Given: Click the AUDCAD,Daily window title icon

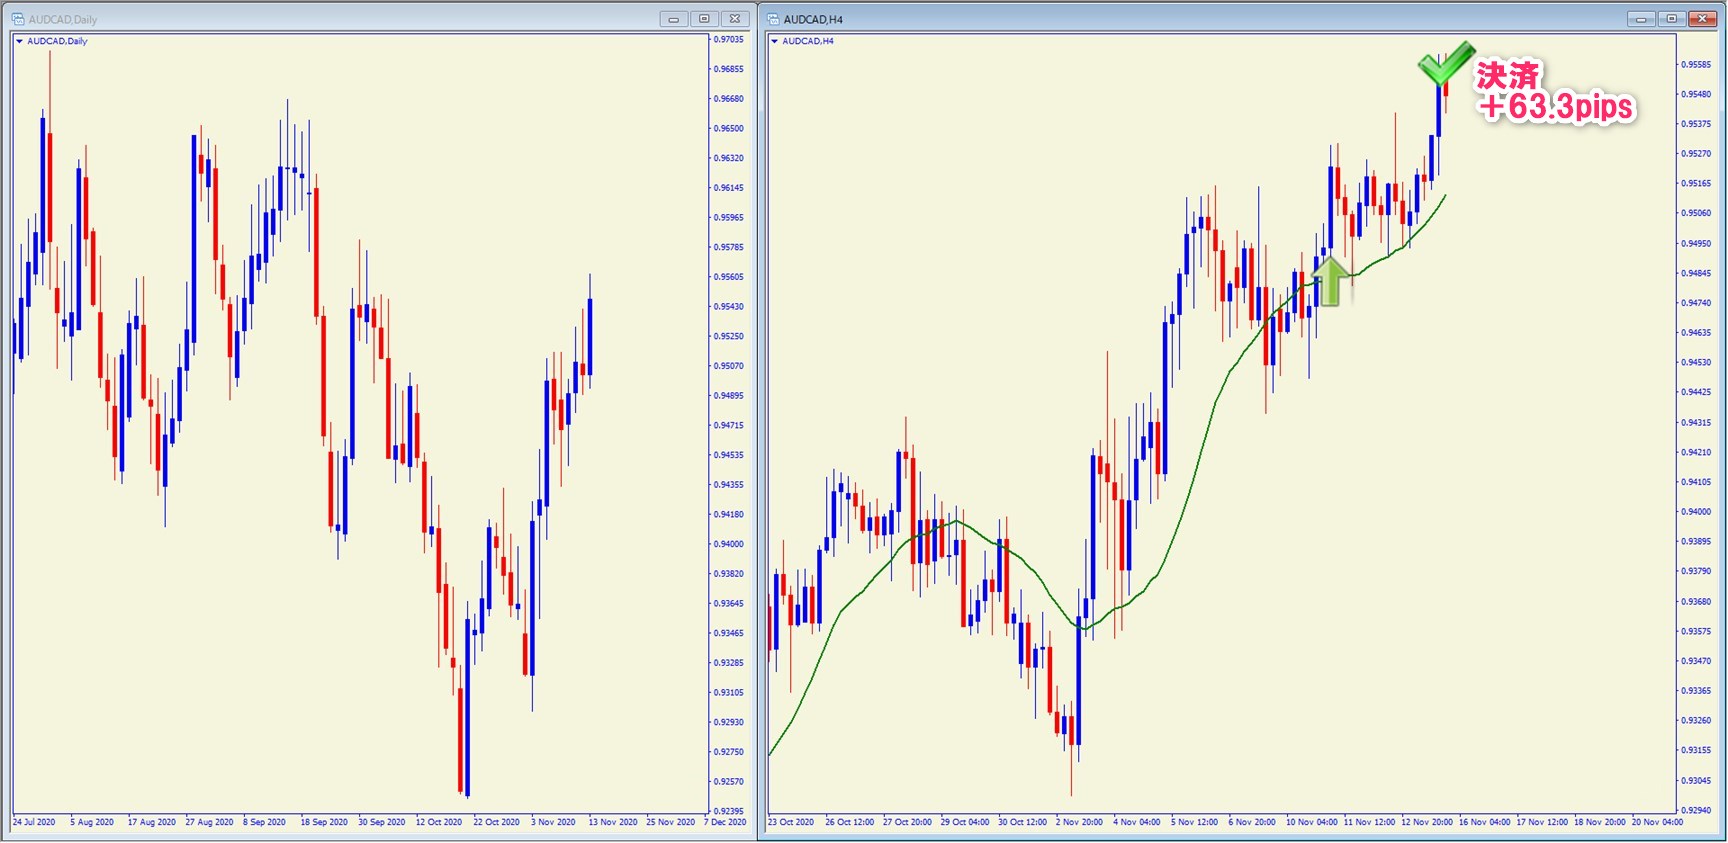Looking at the screenshot, I should click(x=18, y=19).
